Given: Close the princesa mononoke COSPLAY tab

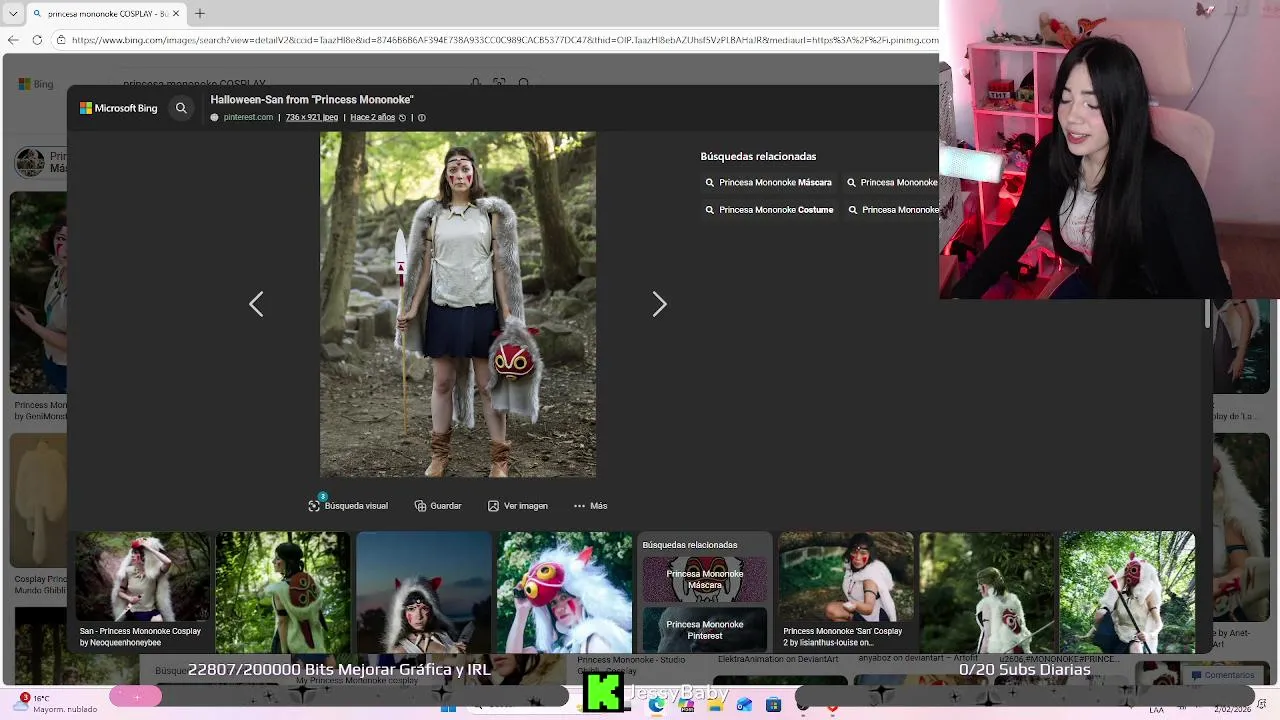Looking at the screenshot, I should tap(176, 14).
